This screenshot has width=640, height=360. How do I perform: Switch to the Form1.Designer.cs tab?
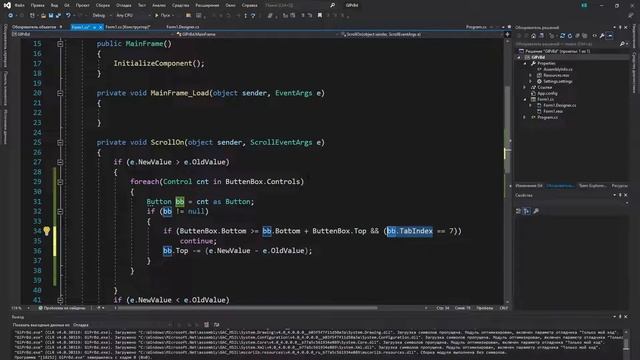tap(182, 27)
